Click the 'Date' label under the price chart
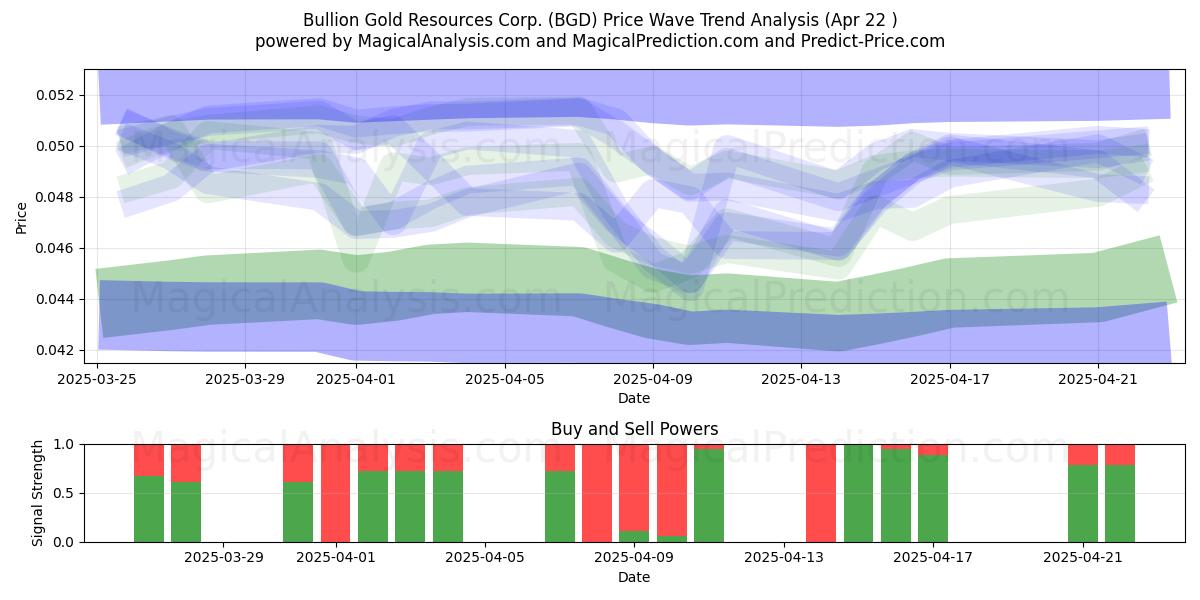Screen dimensions: 1200x600 (x=634, y=398)
